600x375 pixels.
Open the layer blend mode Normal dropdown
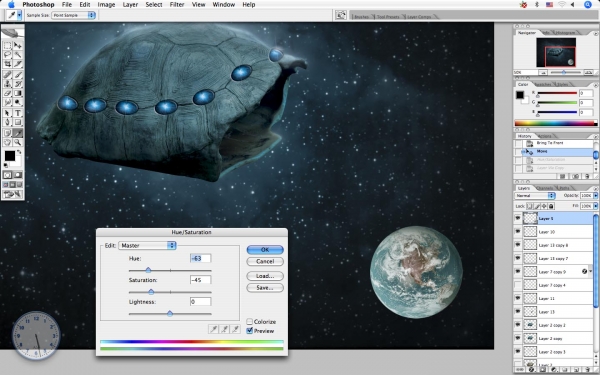point(535,196)
